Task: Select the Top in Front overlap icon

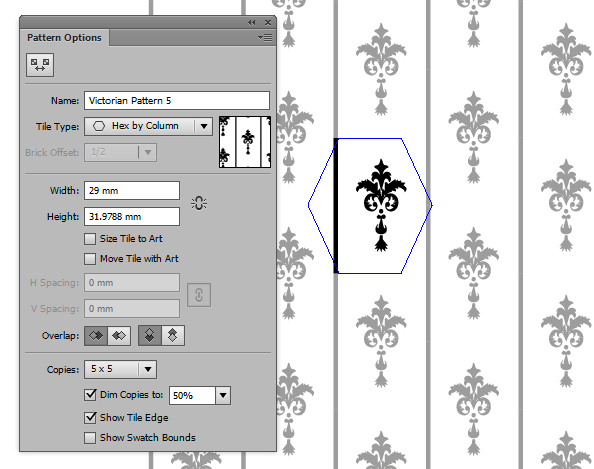Action: (x=150, y=336)
